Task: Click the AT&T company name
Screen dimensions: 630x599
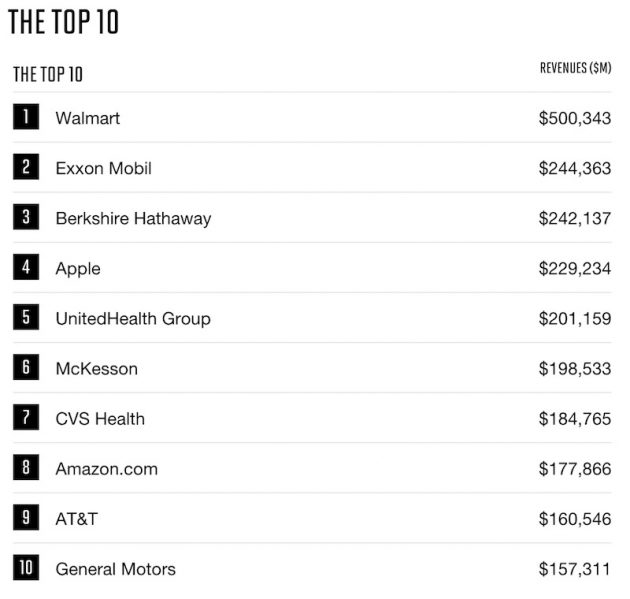Action: point(76,519)
